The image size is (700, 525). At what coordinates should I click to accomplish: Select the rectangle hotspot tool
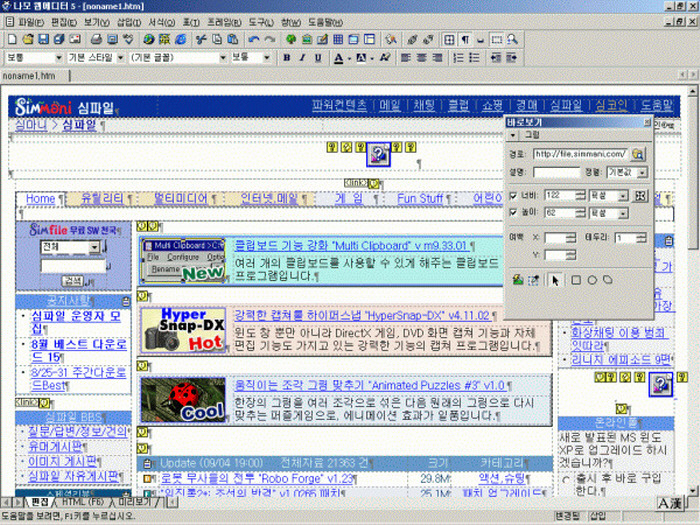(576, 280)
